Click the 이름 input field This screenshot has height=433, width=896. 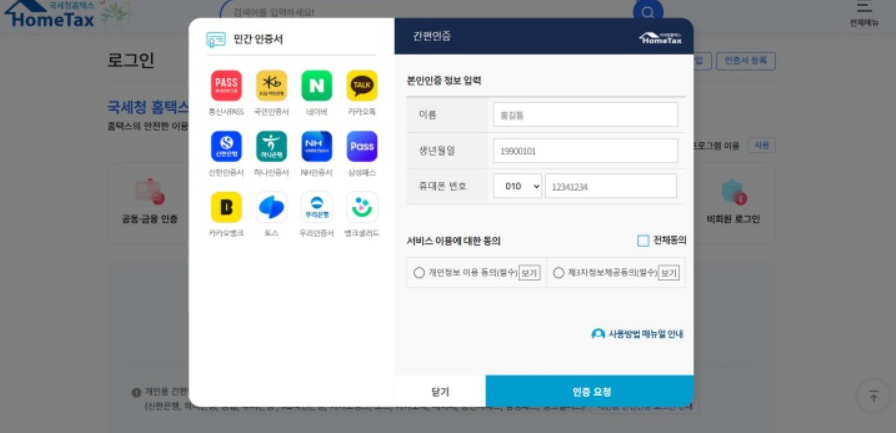[586, 115]
